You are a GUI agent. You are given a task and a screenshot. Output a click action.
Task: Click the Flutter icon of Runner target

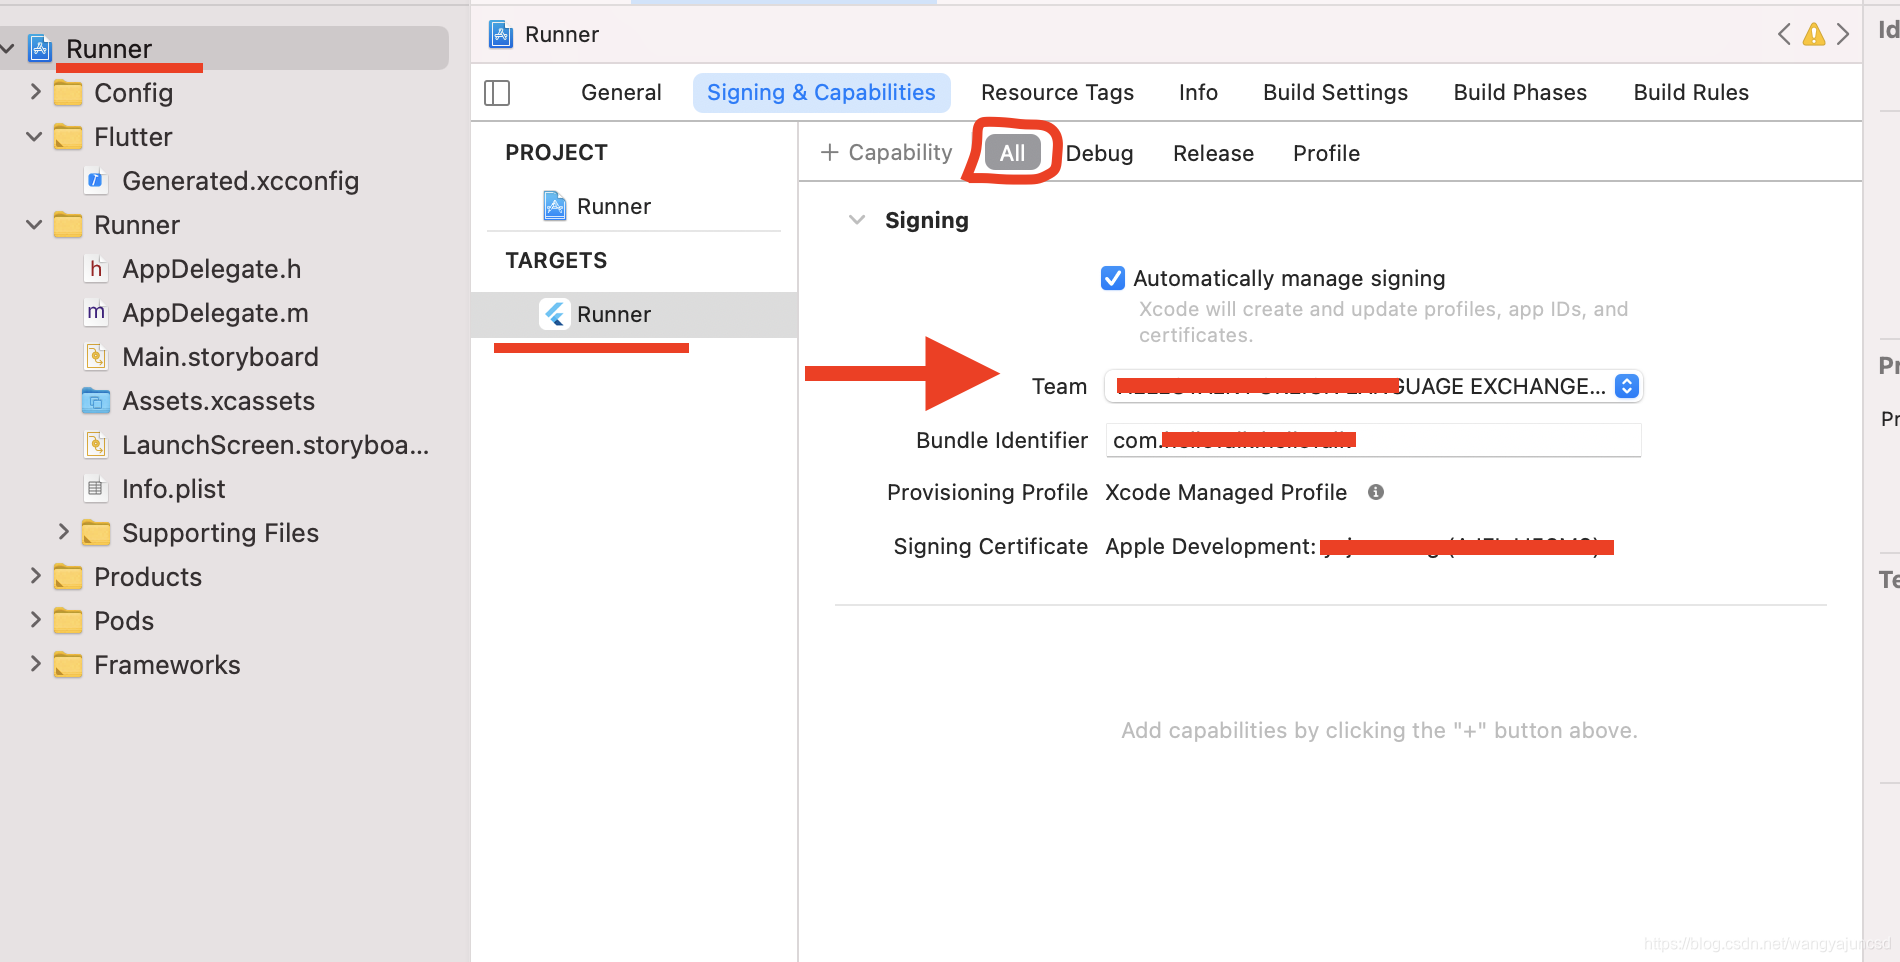pos(555,314)
